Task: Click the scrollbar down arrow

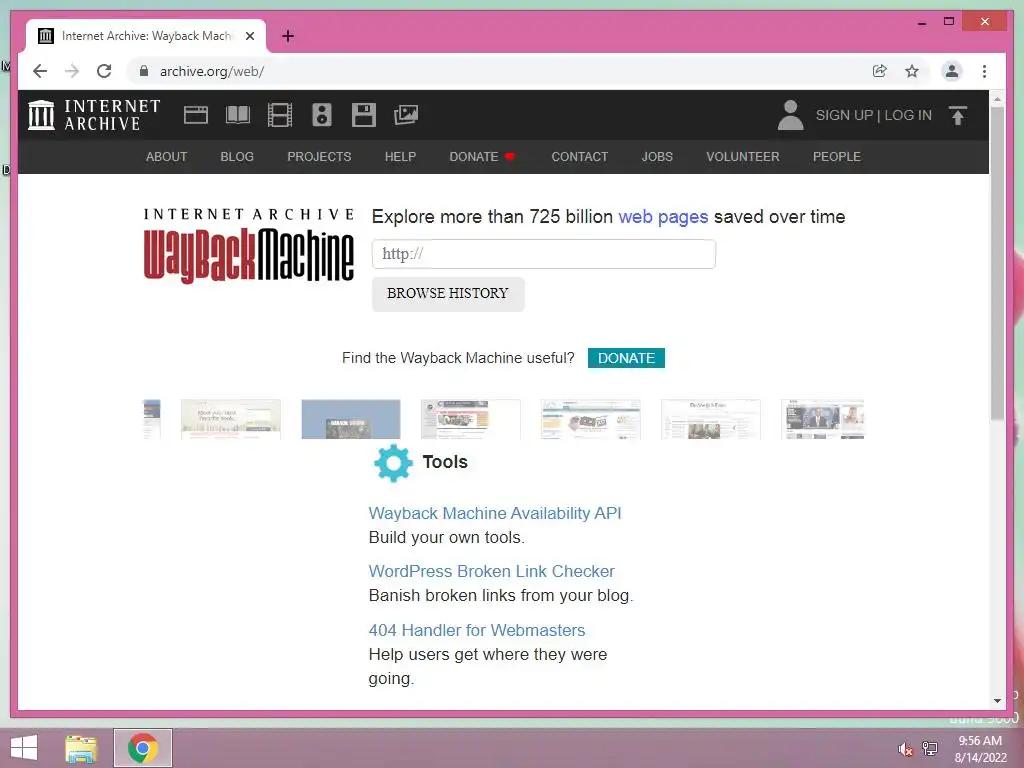Action: tap(997, 701)
